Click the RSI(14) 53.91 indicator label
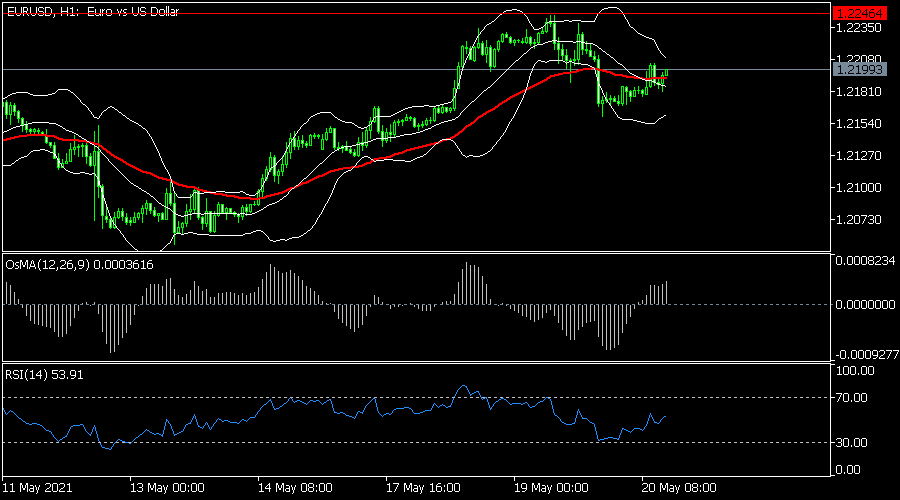 [x=42, y=376]
